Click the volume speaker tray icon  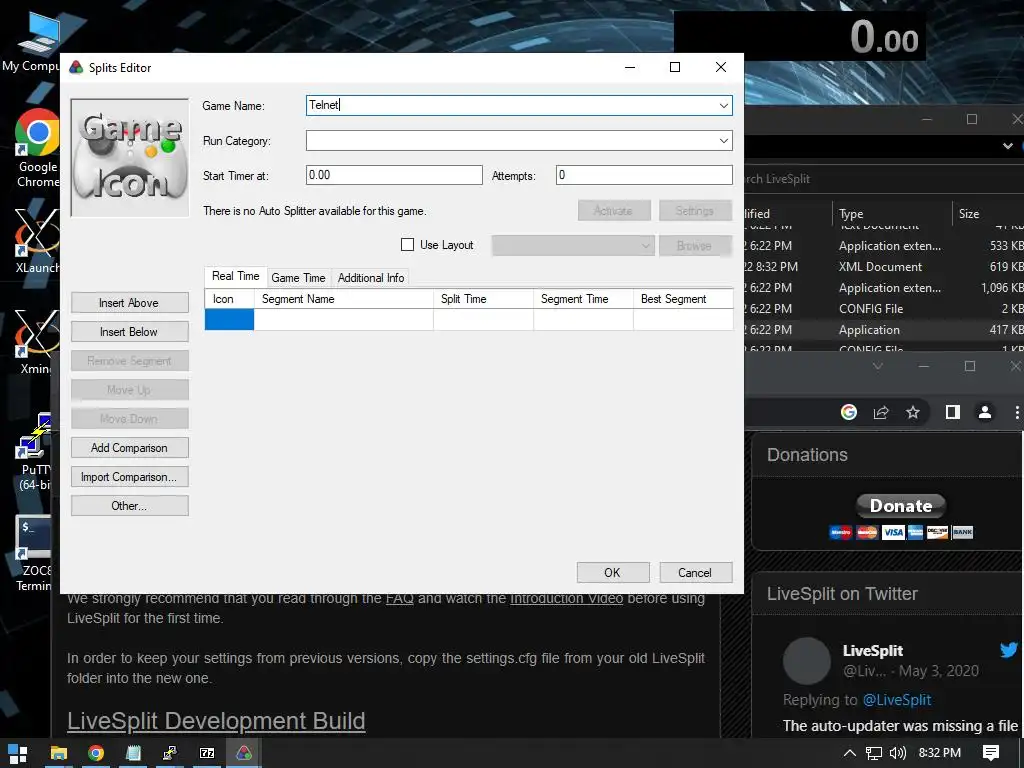[x=898, y=753]
